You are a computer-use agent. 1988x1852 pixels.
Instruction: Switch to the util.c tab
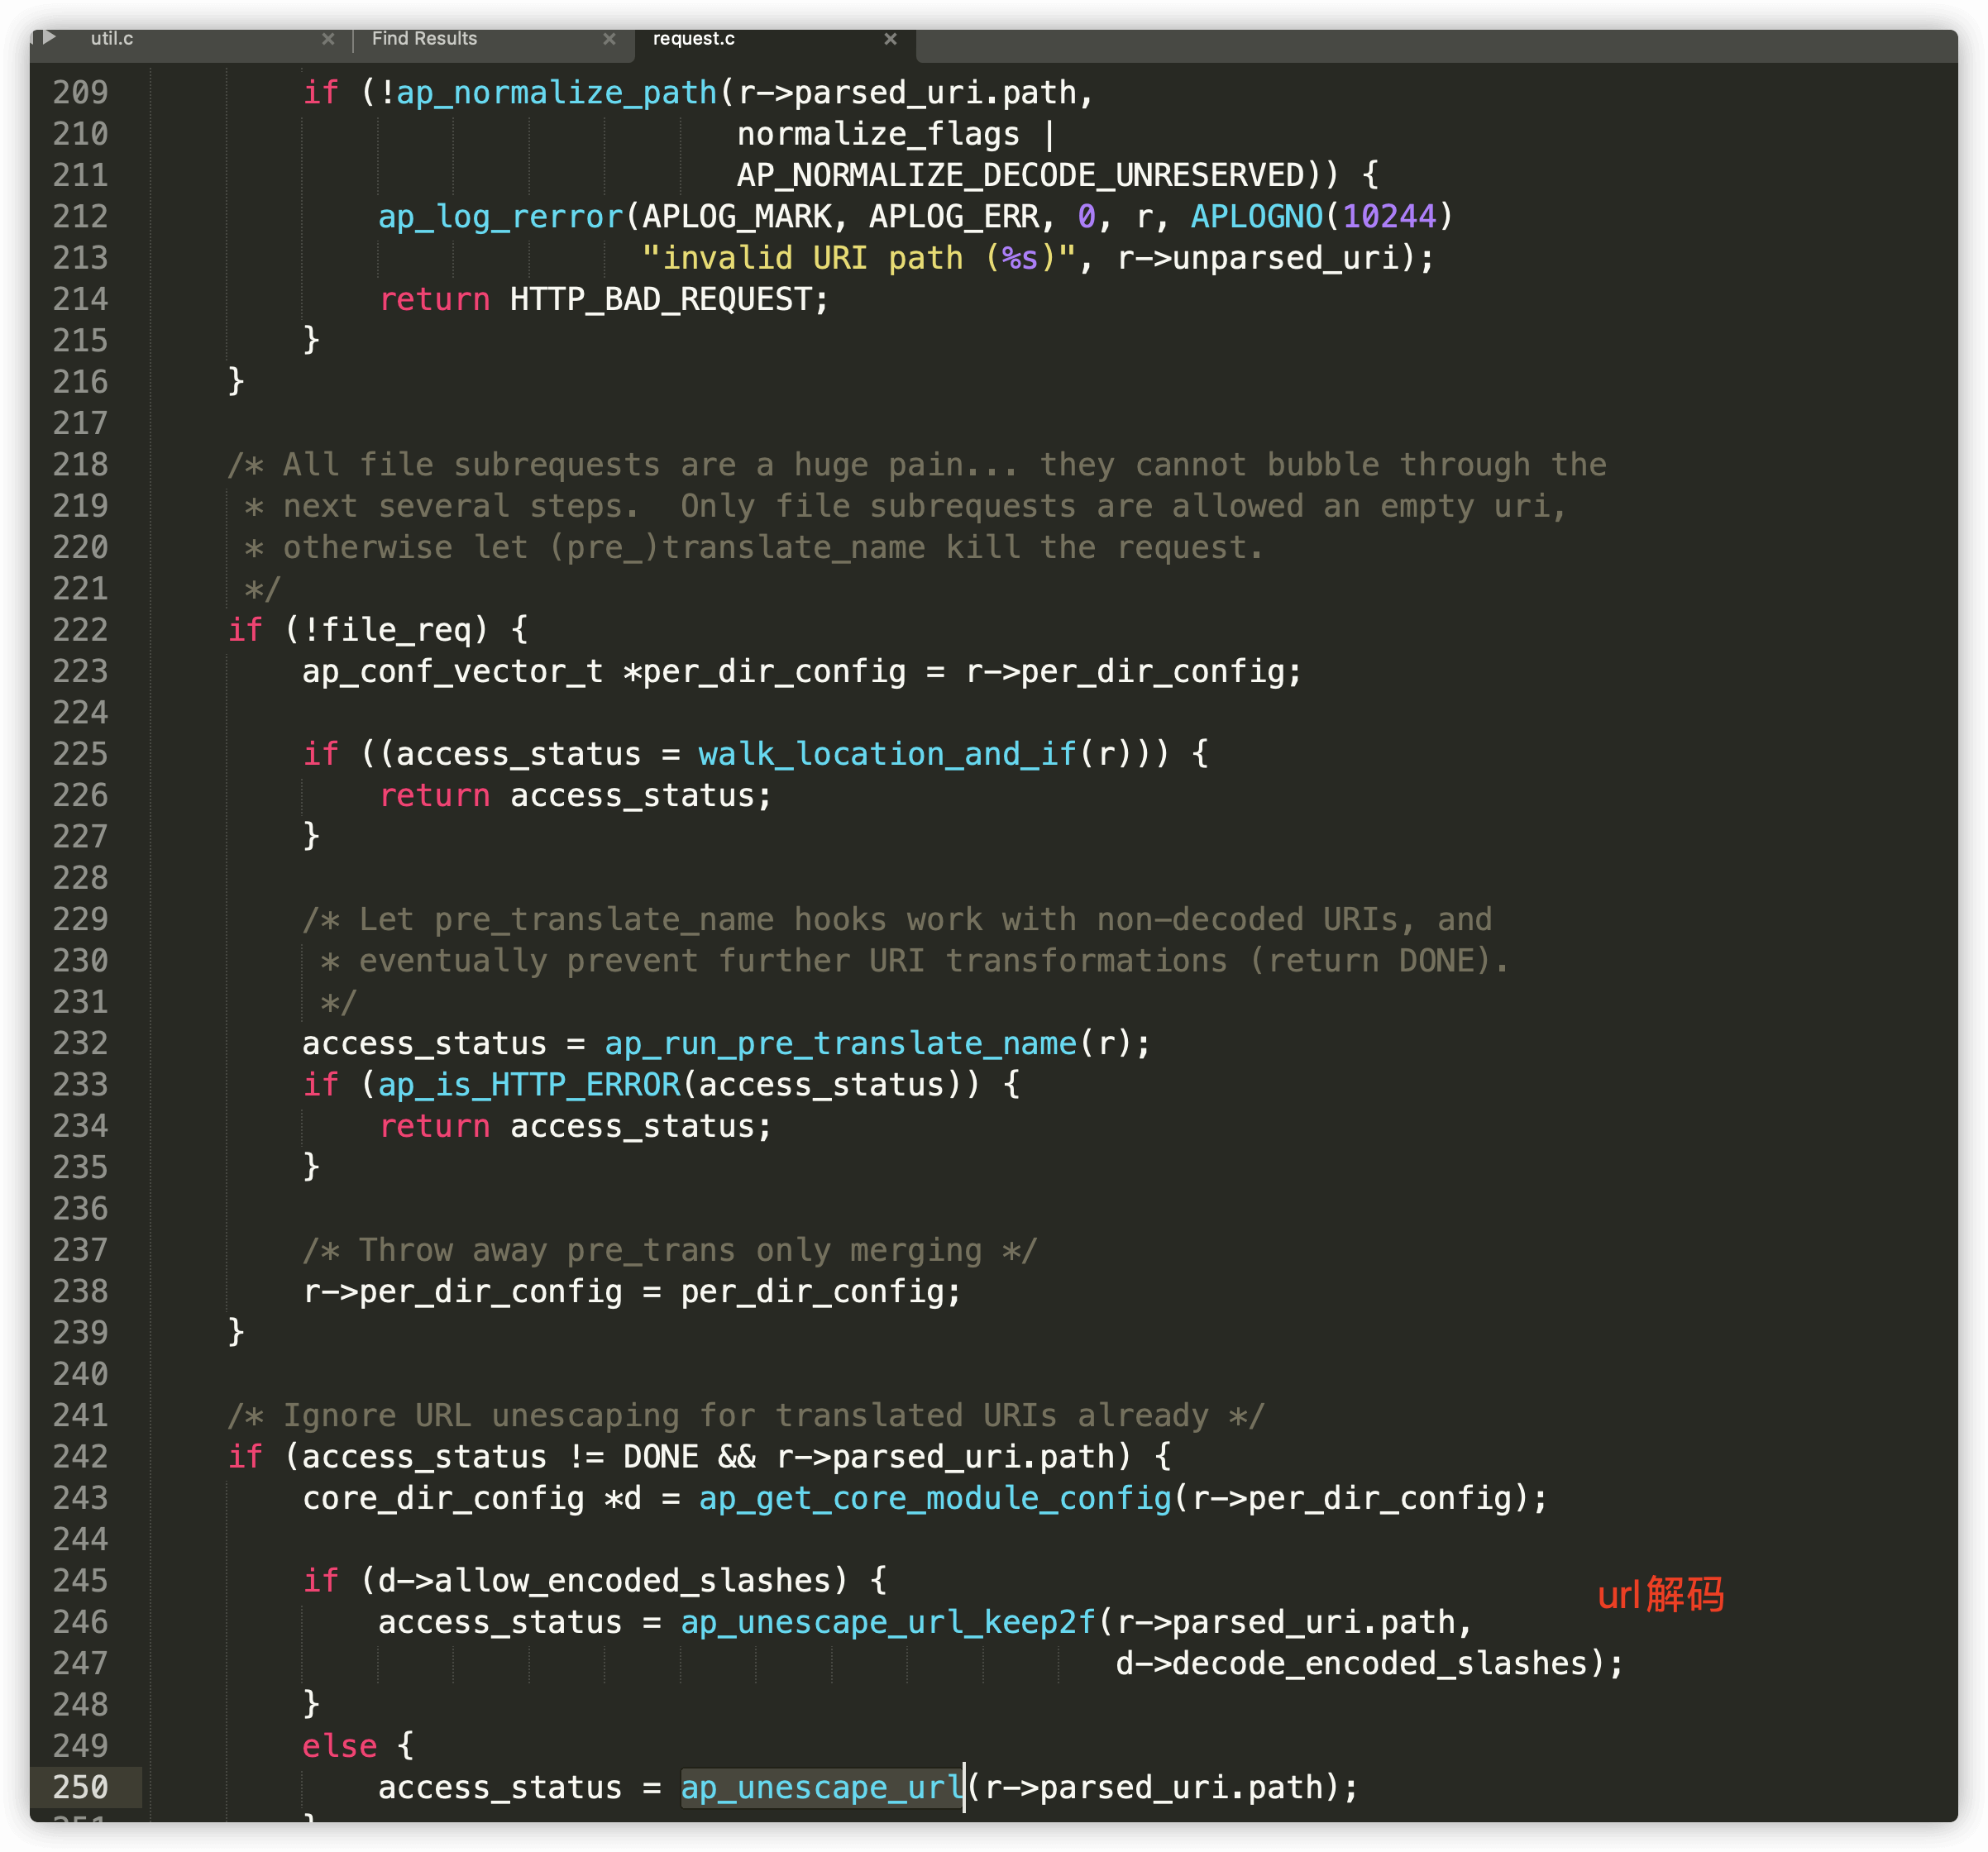[x=112, y=39]
